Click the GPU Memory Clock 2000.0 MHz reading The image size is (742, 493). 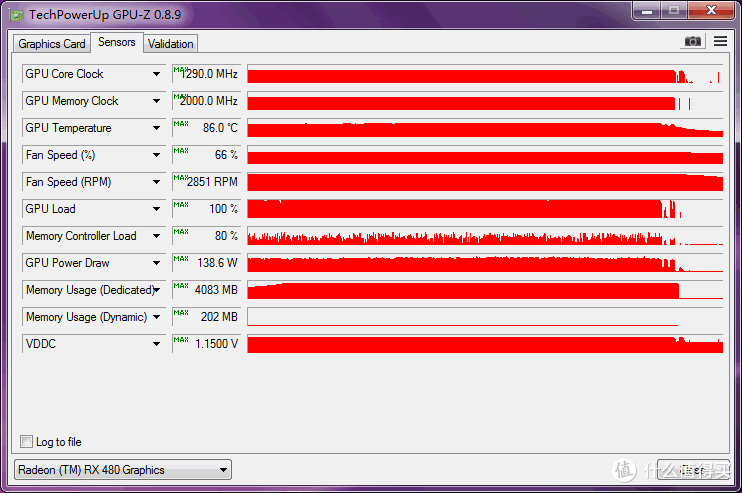(206, 101)
